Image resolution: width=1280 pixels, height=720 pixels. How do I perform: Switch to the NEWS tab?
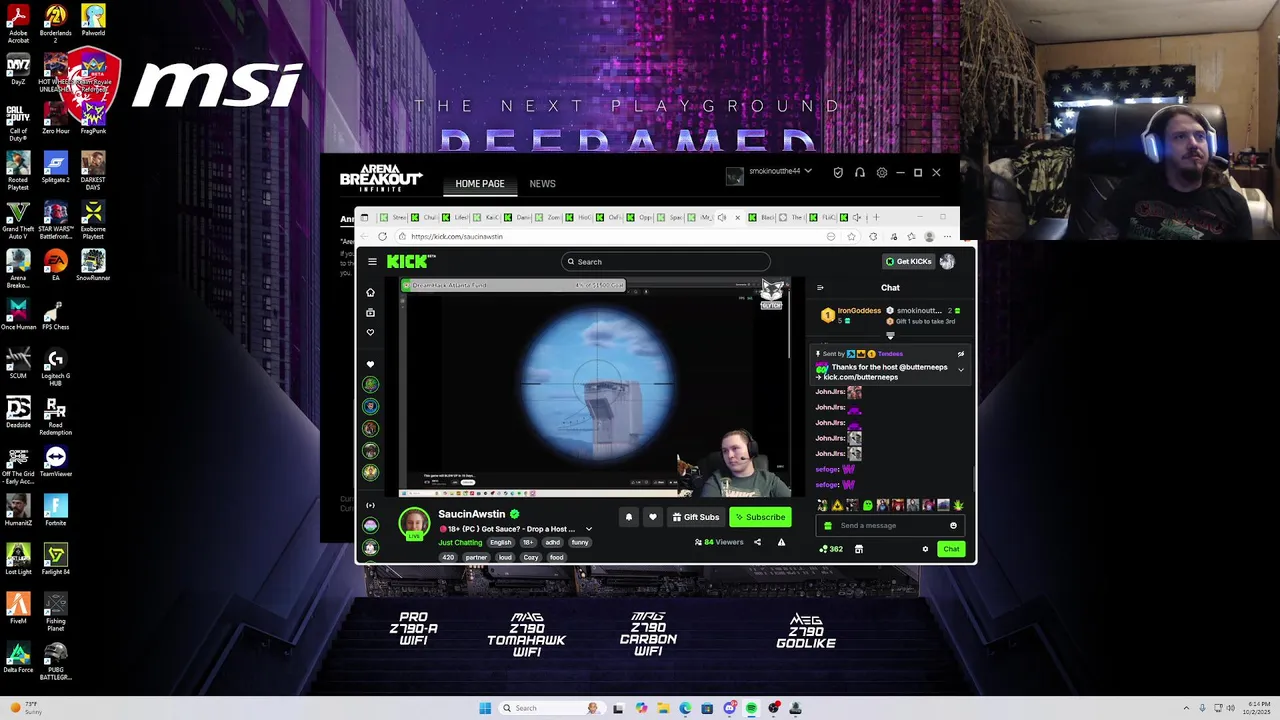tap(542, 184)
